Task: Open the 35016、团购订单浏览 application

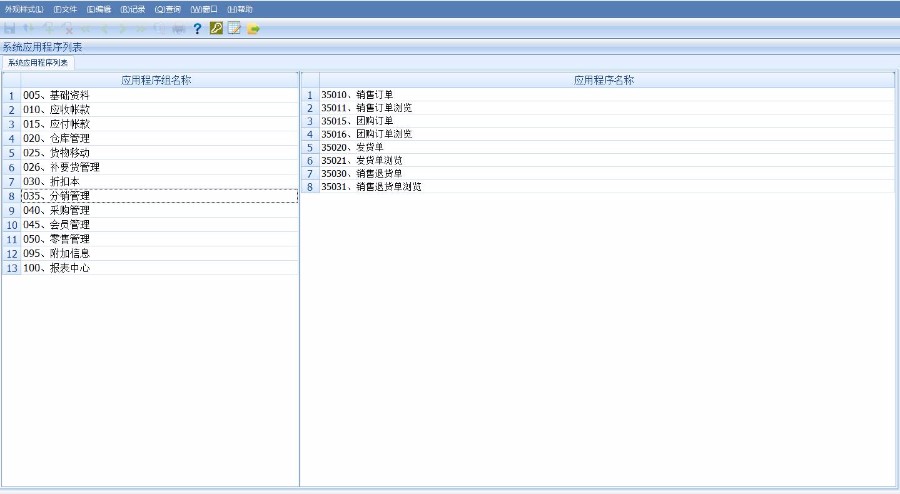Action: tap(607, 134)
